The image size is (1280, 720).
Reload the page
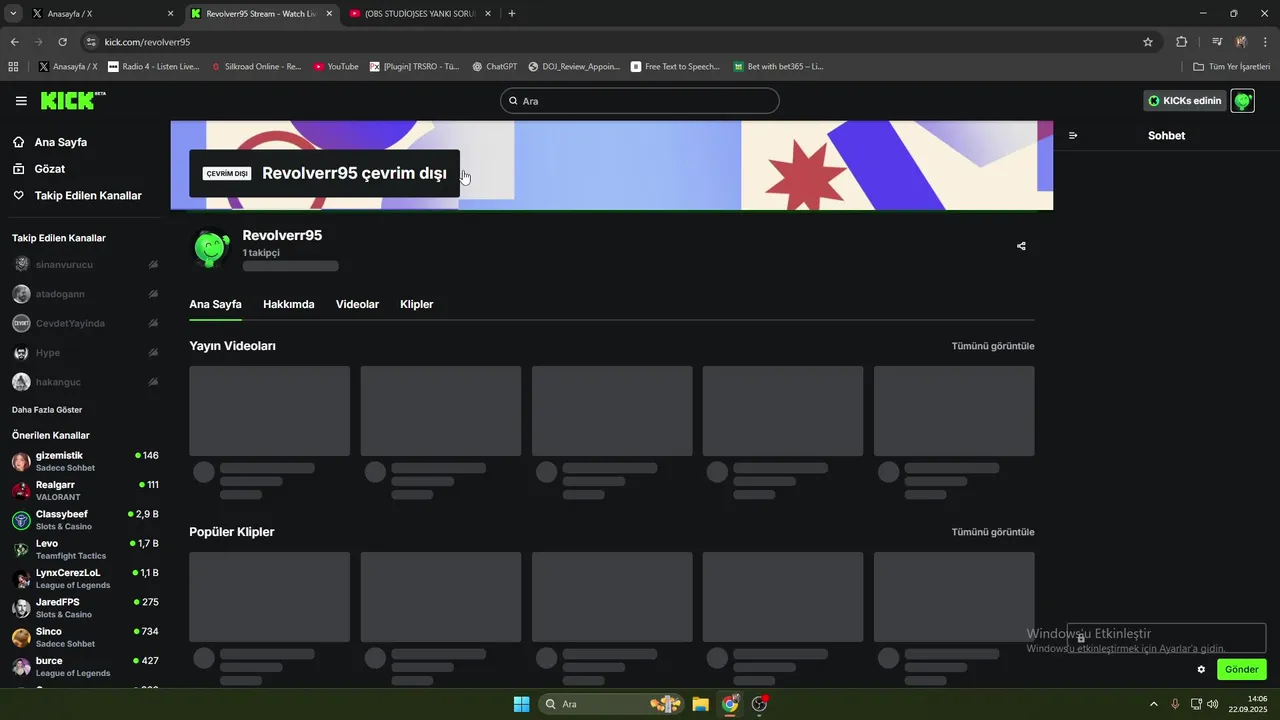click(x=62, y=42)
